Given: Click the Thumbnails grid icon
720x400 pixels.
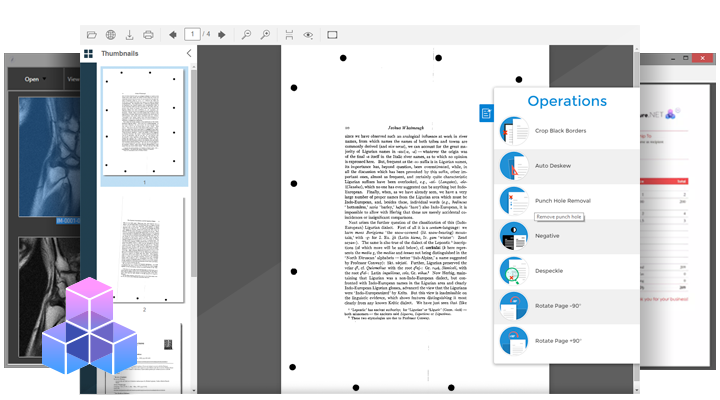Looking at the screenshot, I should pyautogui.click(x=89, y=54).
